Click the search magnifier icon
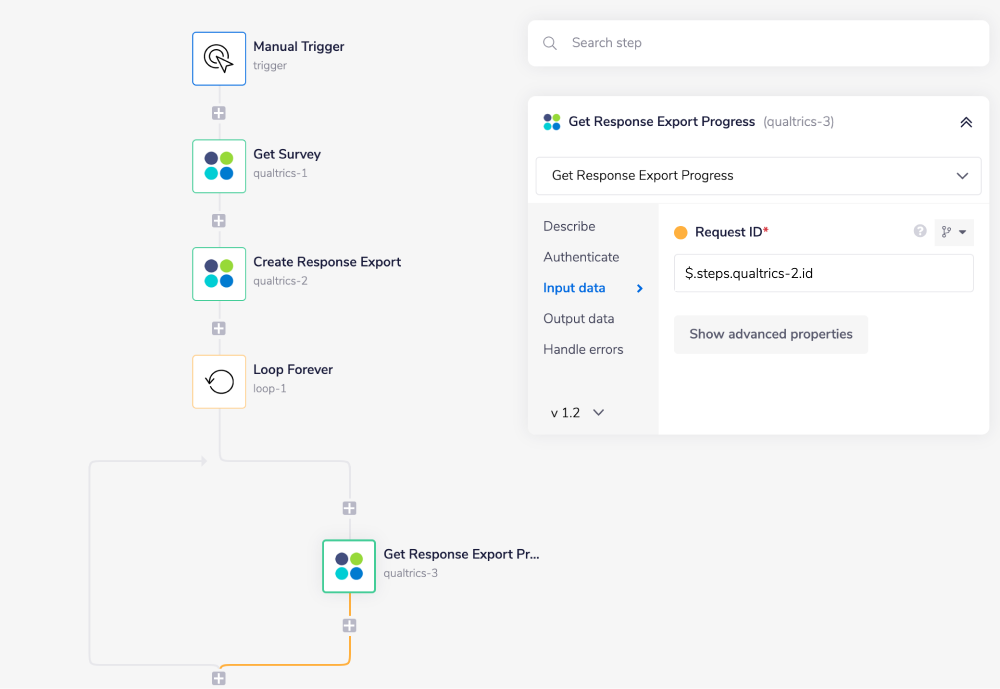1000x689 pixels. tap(549, 43)
